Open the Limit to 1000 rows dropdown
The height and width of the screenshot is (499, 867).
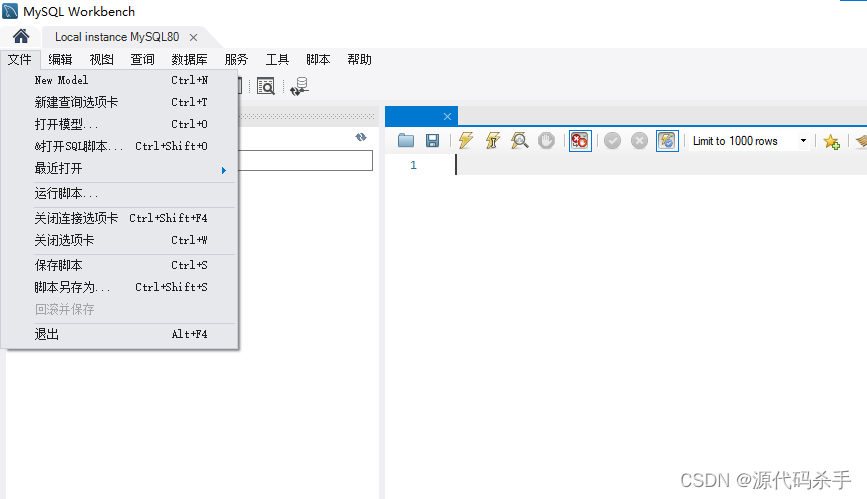point(750,141)
